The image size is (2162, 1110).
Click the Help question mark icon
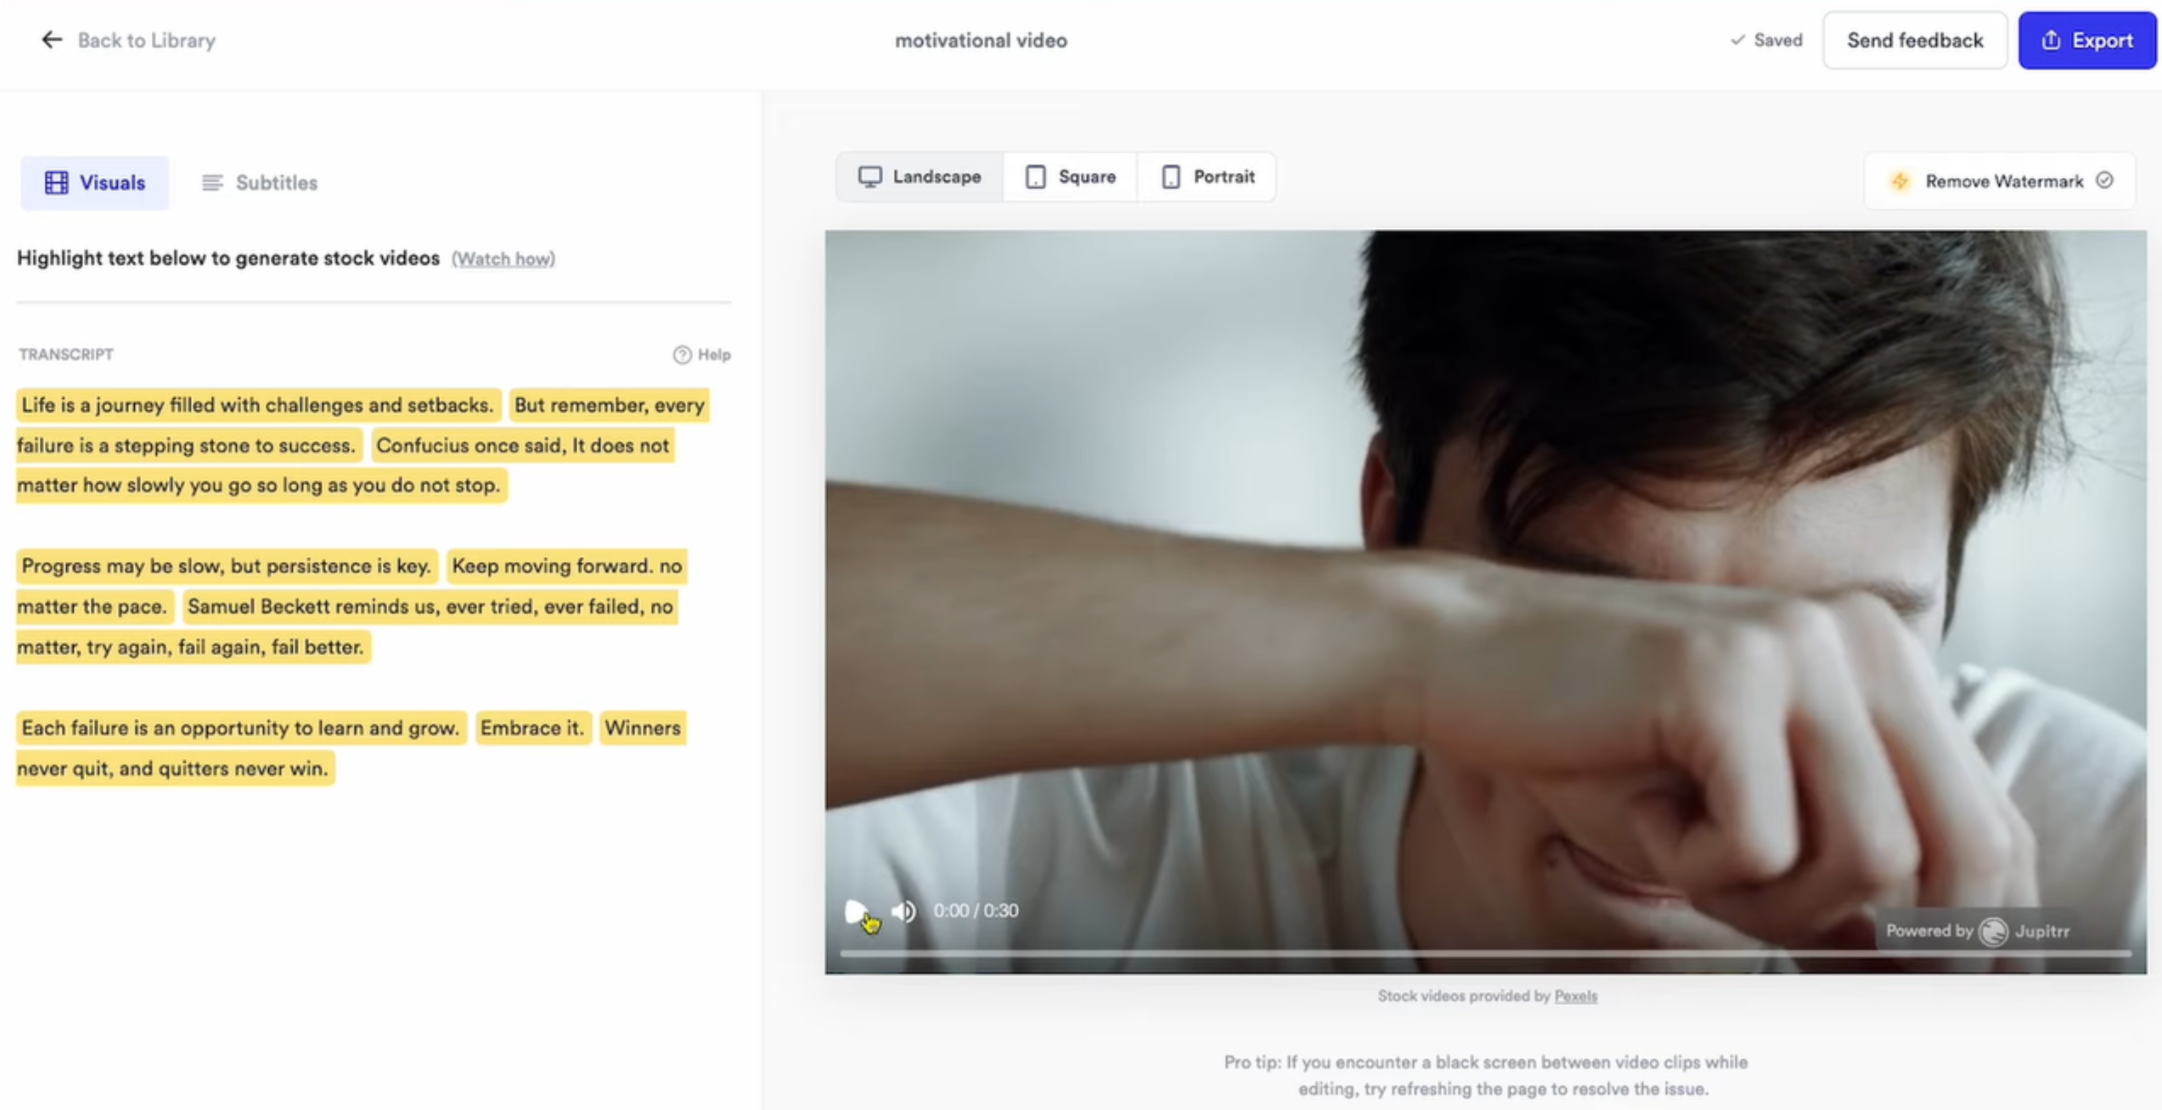click(681, 354)
